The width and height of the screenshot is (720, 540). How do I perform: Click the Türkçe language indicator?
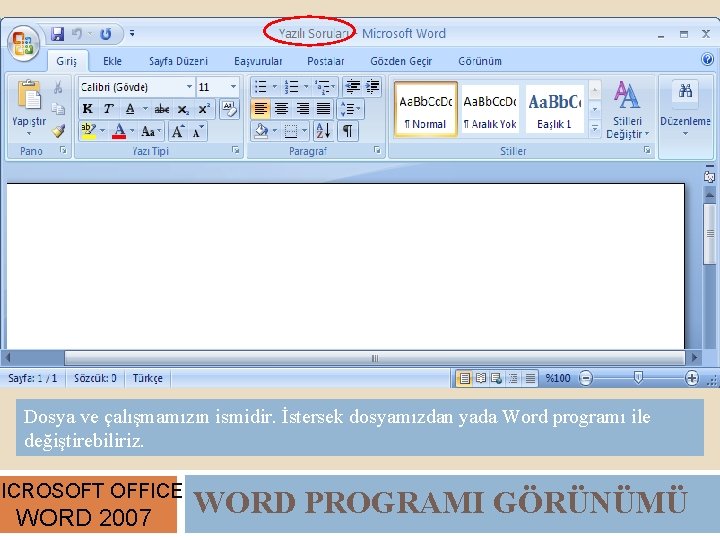(x=147, y=378)
